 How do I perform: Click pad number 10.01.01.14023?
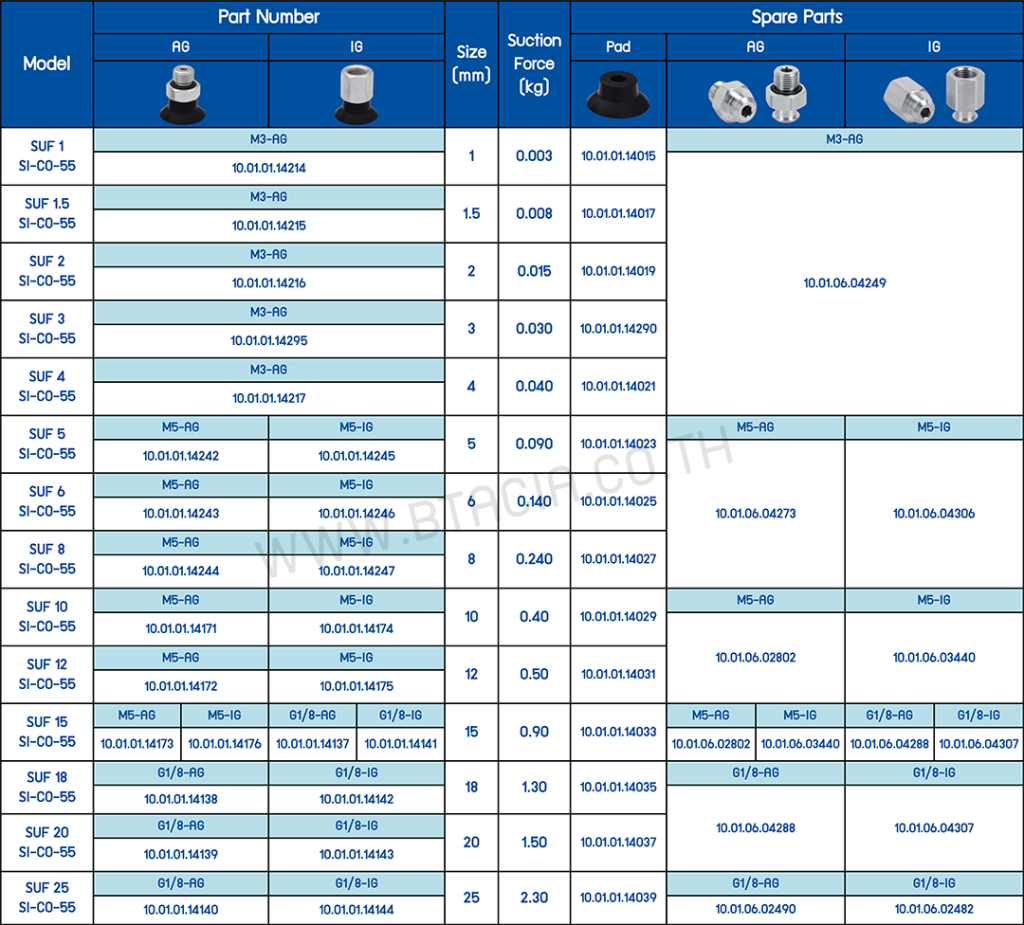pos(618,444)
